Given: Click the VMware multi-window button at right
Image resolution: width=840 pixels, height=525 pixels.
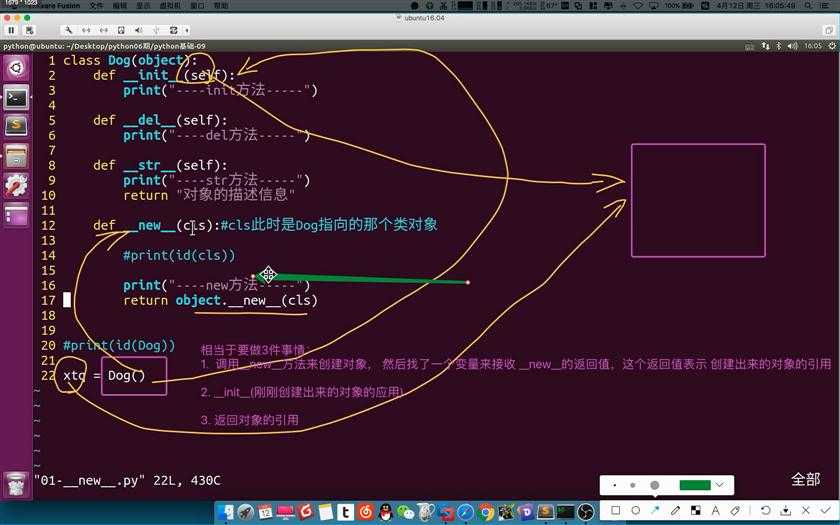Looking at the screenshot, I should (x=829, y=31).
